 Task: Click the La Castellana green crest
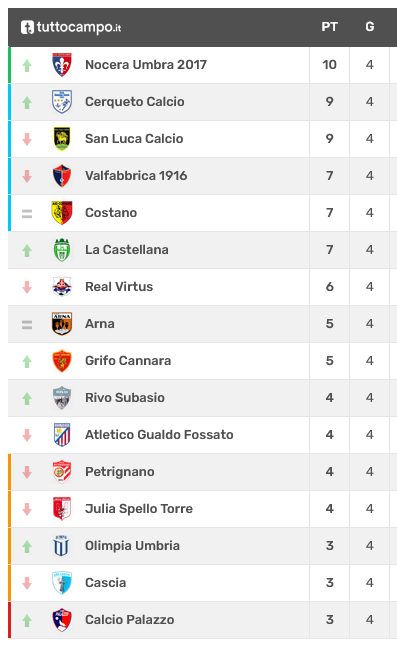[62, 250]
